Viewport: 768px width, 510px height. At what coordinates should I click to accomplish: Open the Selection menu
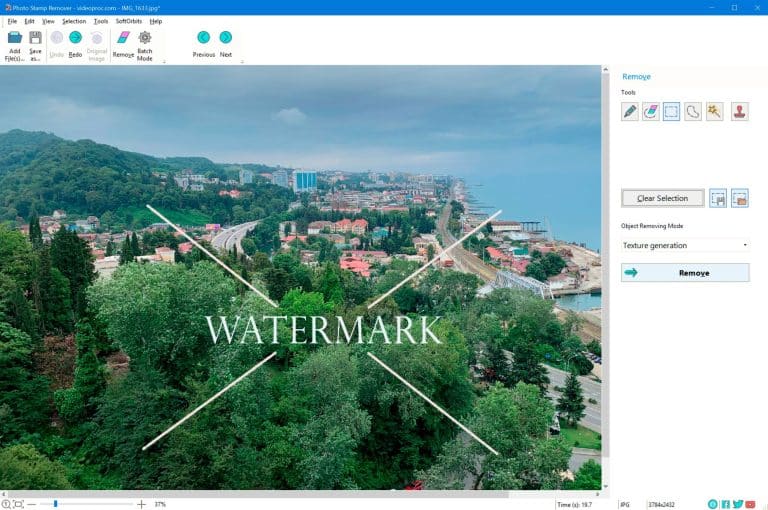[74, 21]
